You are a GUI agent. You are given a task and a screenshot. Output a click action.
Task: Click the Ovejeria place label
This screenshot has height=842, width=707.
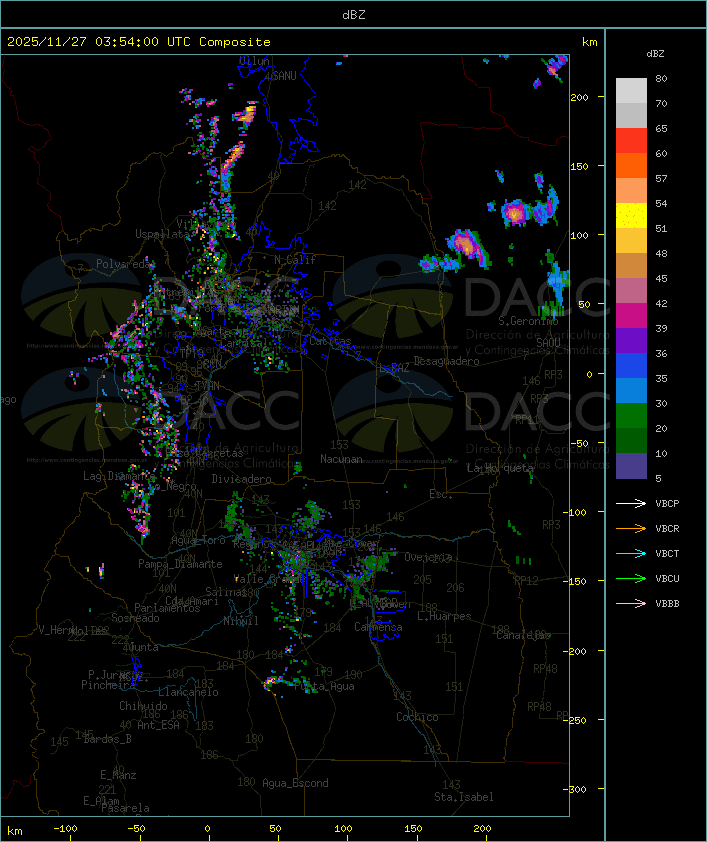pyautogui.click(x=428, y=557)
